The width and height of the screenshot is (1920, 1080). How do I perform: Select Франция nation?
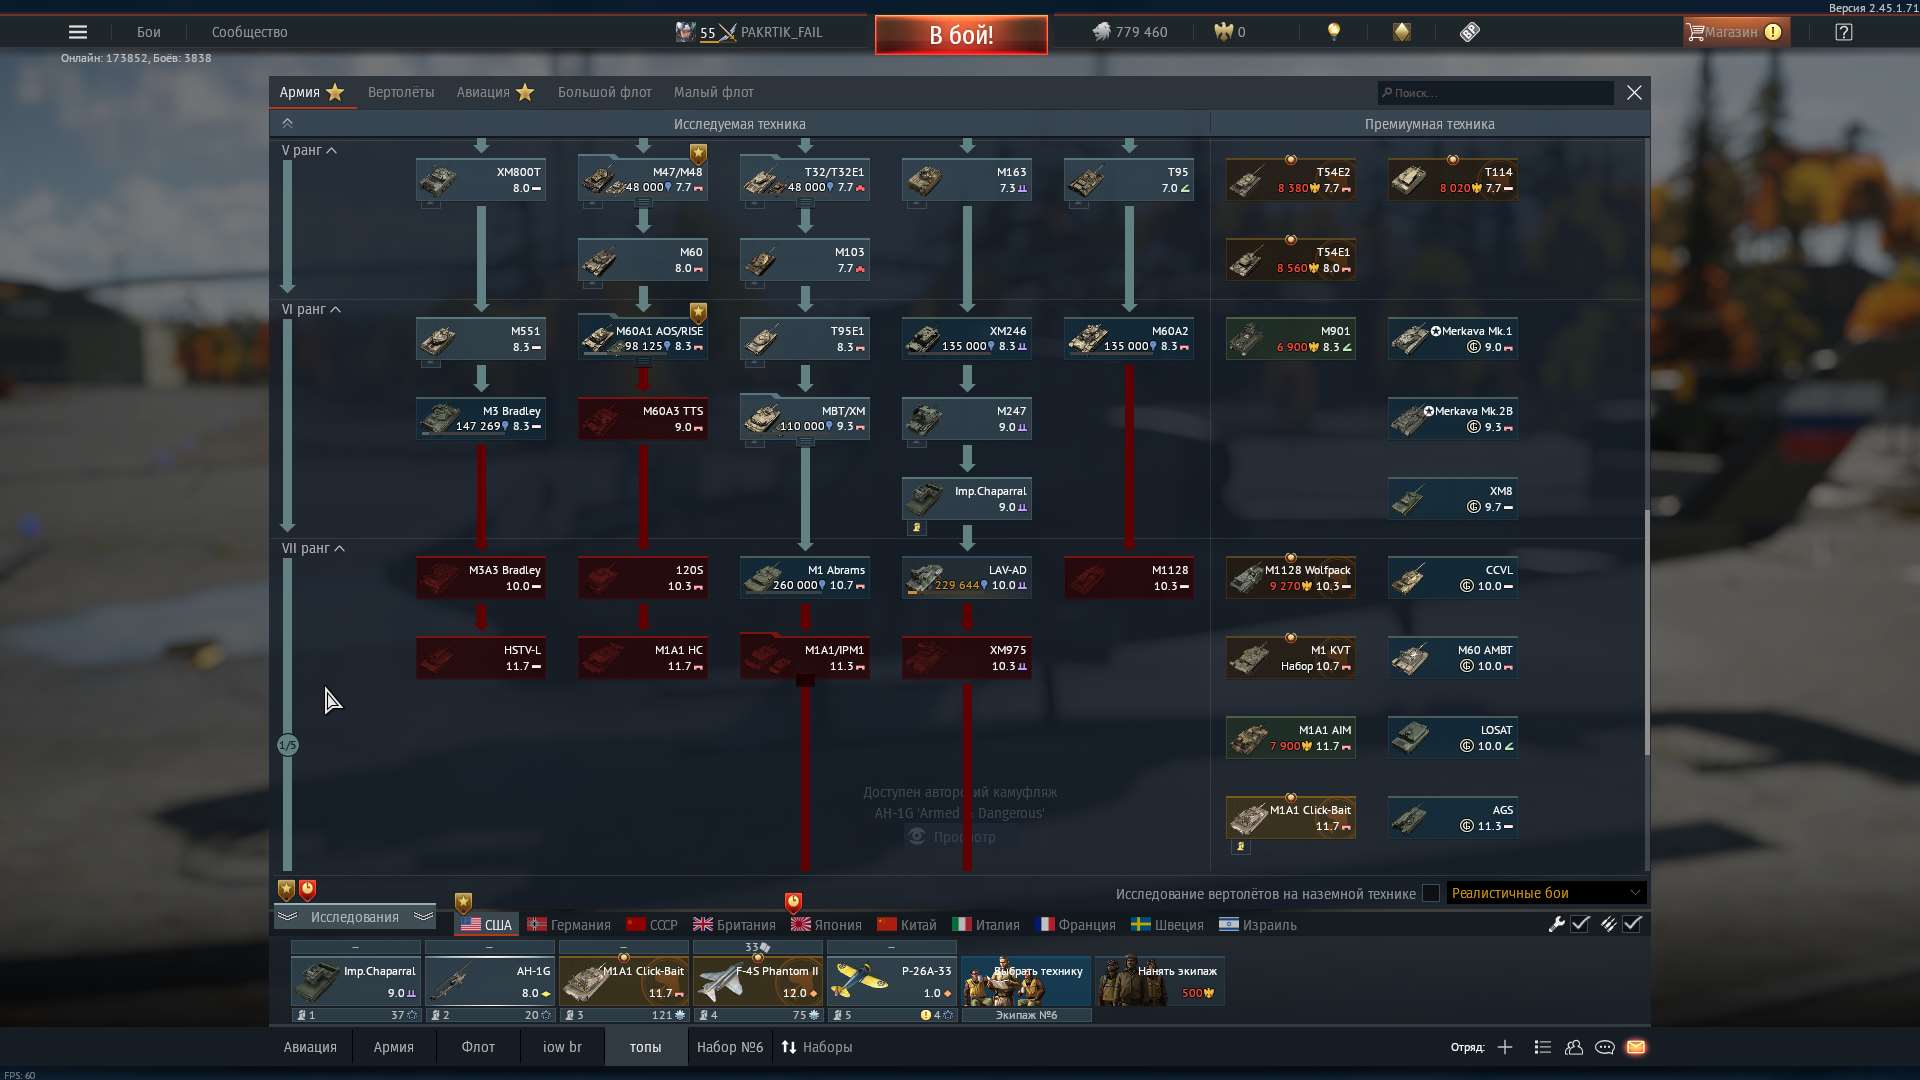coord(1076,925)
